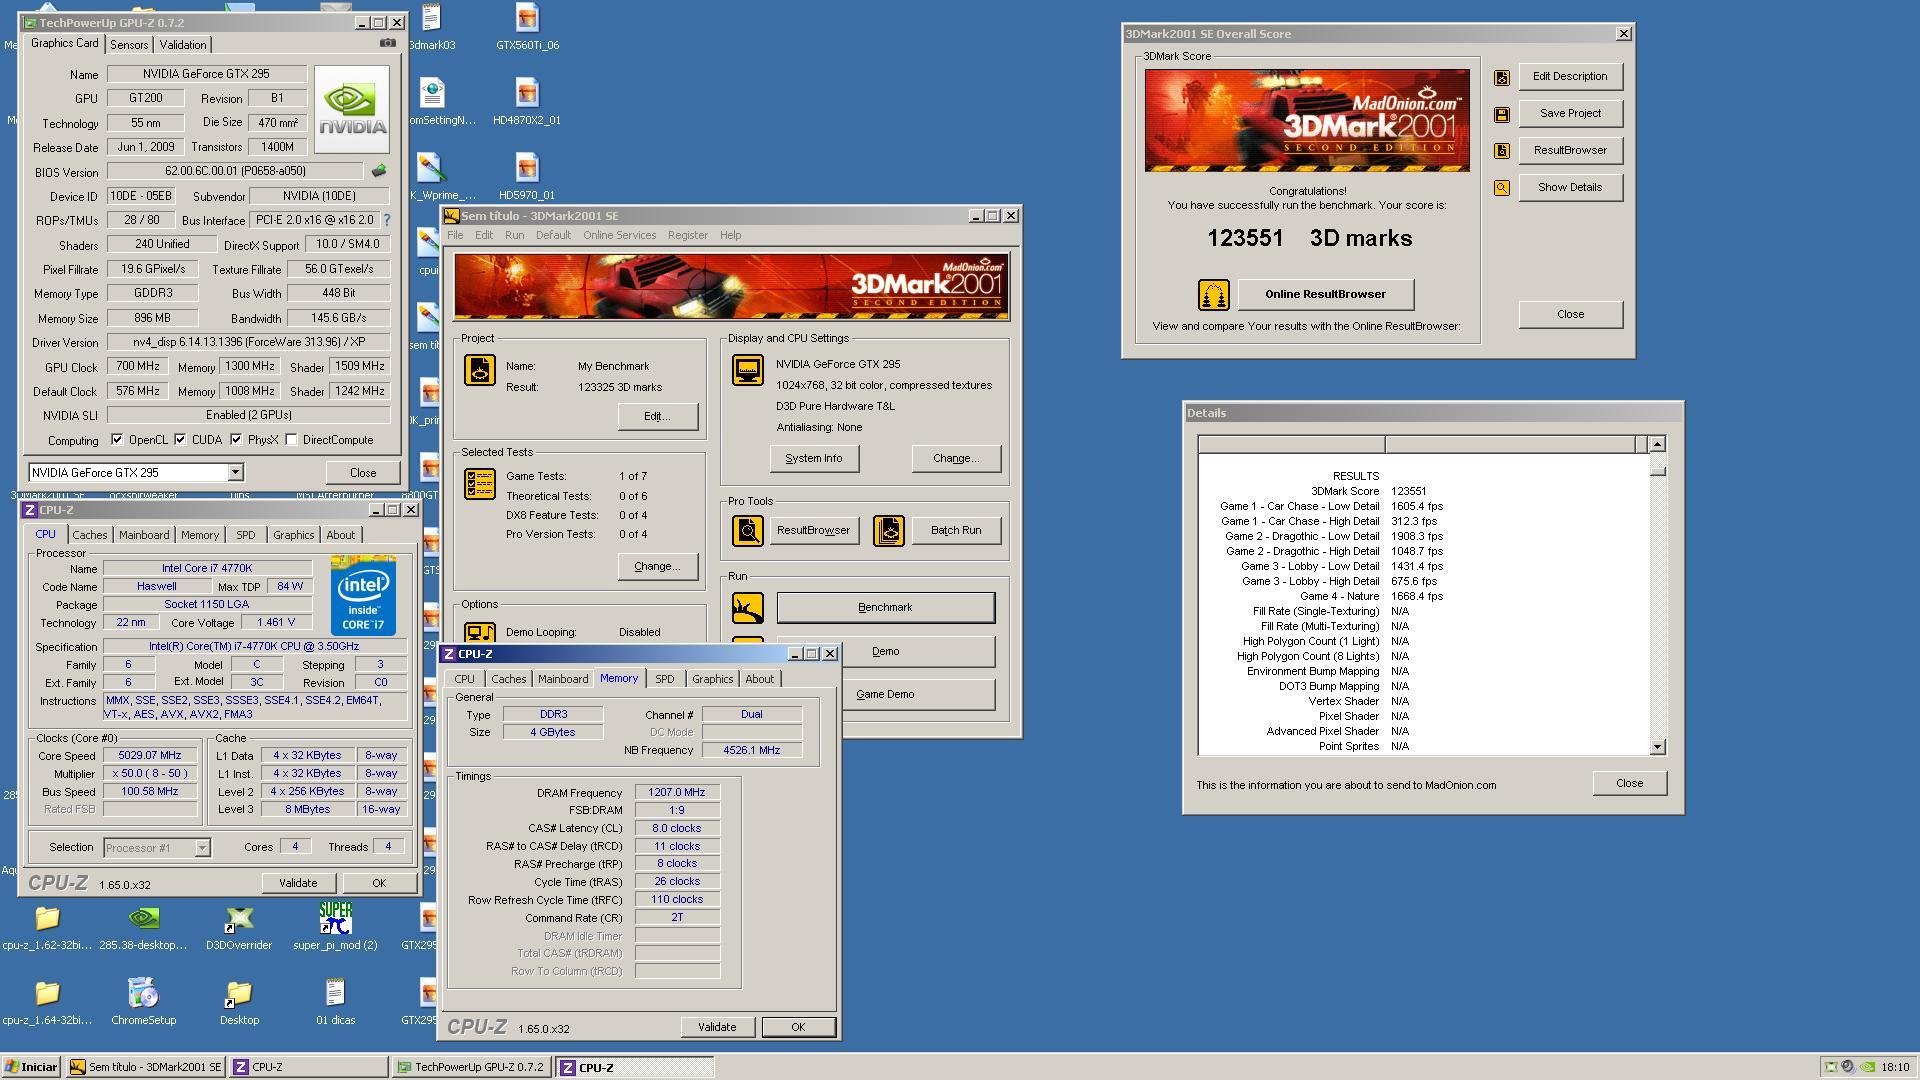Viewport: 1920px width, 1080px height.
Task: Click the scroll-down arrow in Details list
Action: pos(1657,747)
